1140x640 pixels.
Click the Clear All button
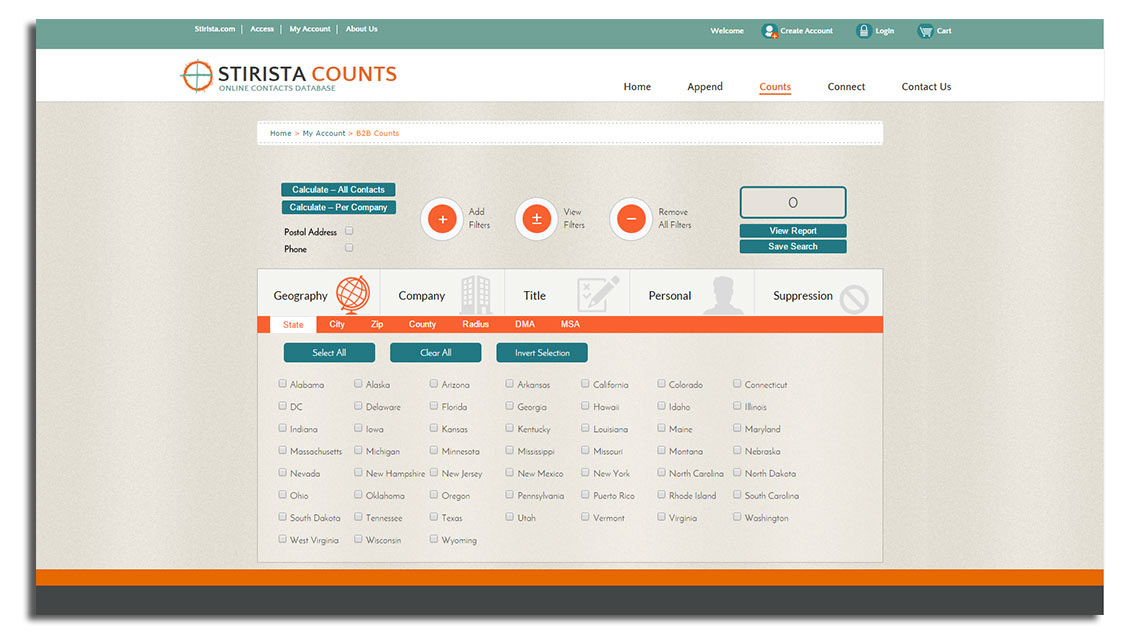click(x=435, y=353)
